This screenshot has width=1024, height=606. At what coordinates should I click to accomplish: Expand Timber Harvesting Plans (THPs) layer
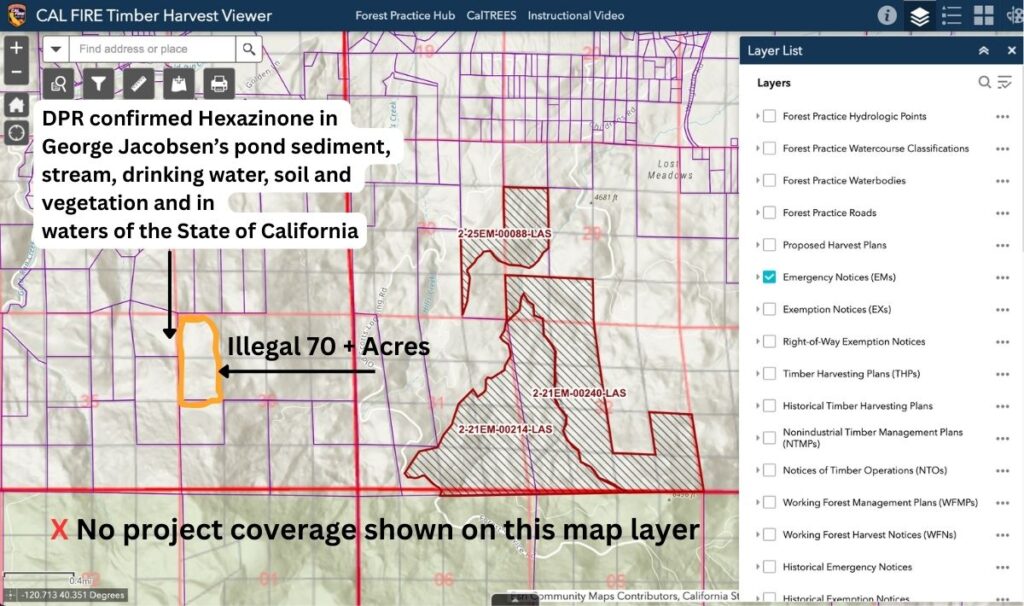coord(757,374)
